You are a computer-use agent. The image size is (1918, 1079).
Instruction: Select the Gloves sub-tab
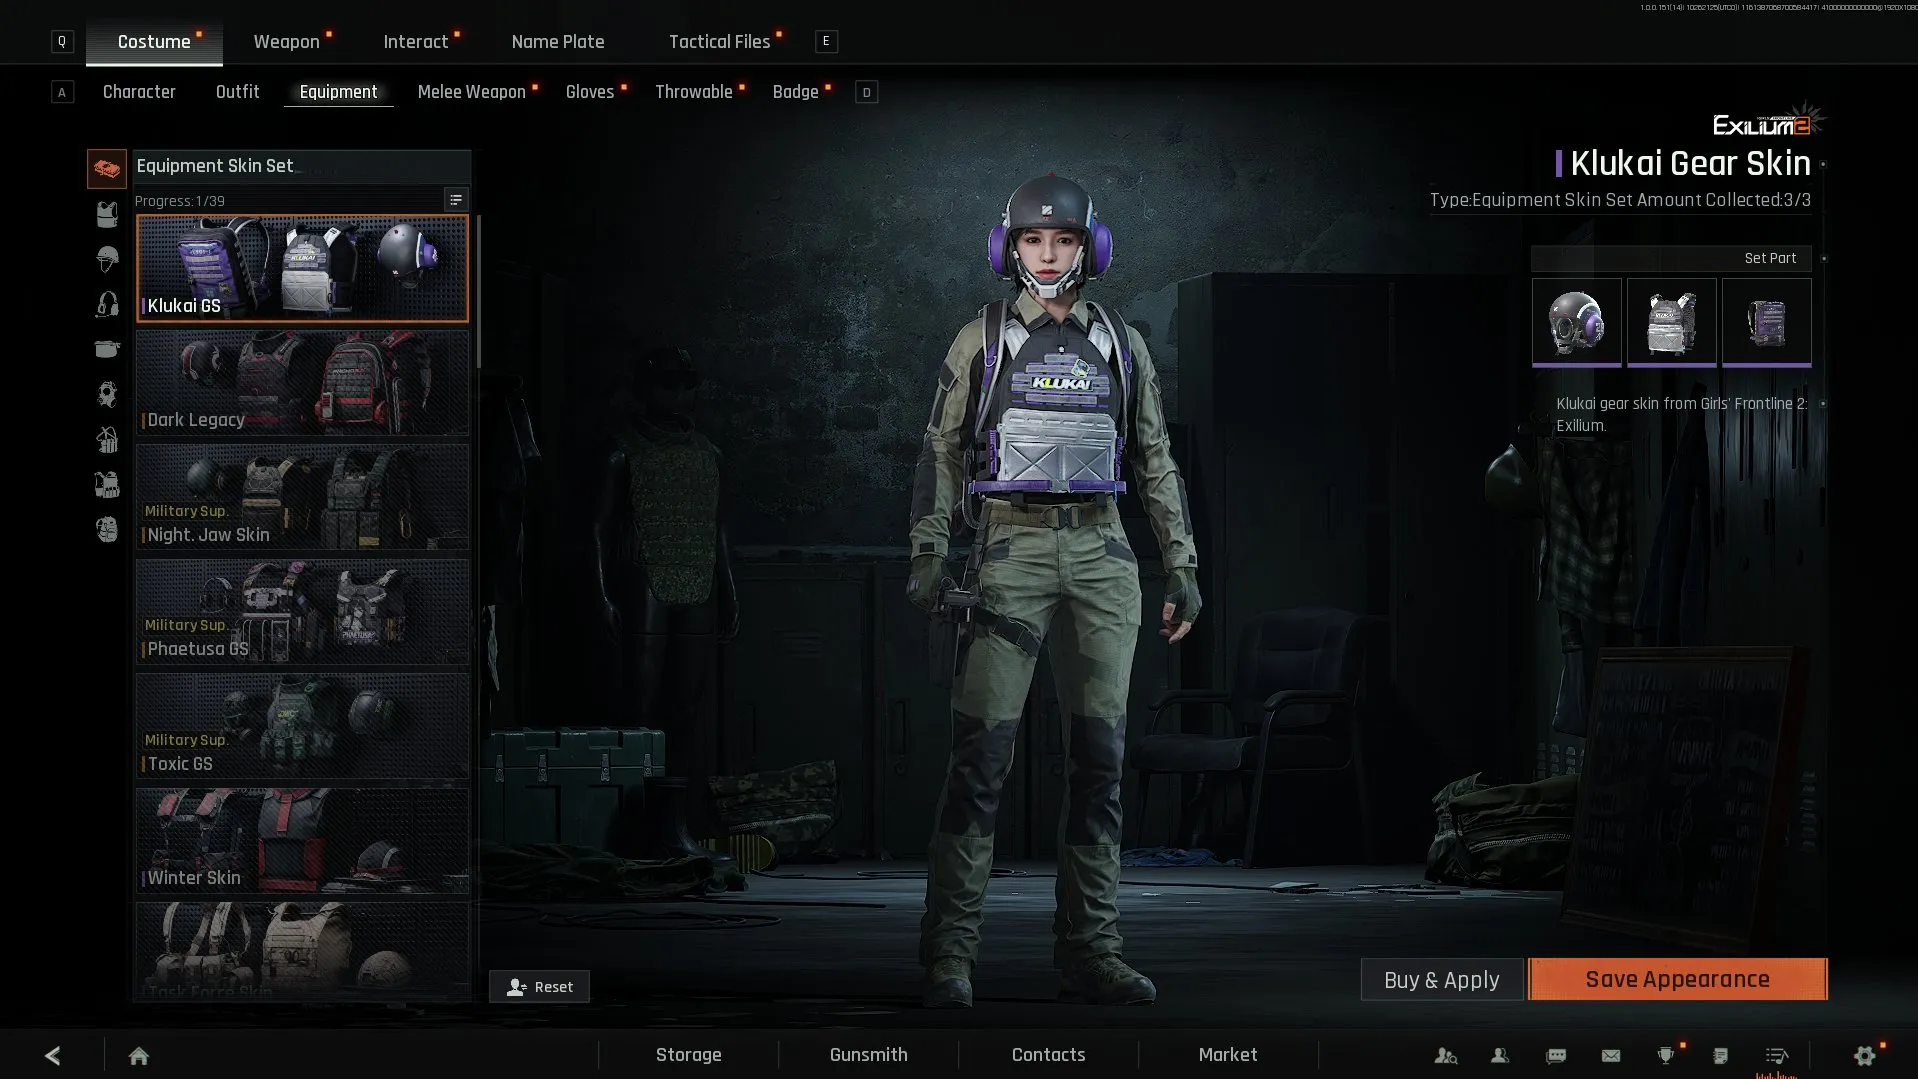pos(590,92)
